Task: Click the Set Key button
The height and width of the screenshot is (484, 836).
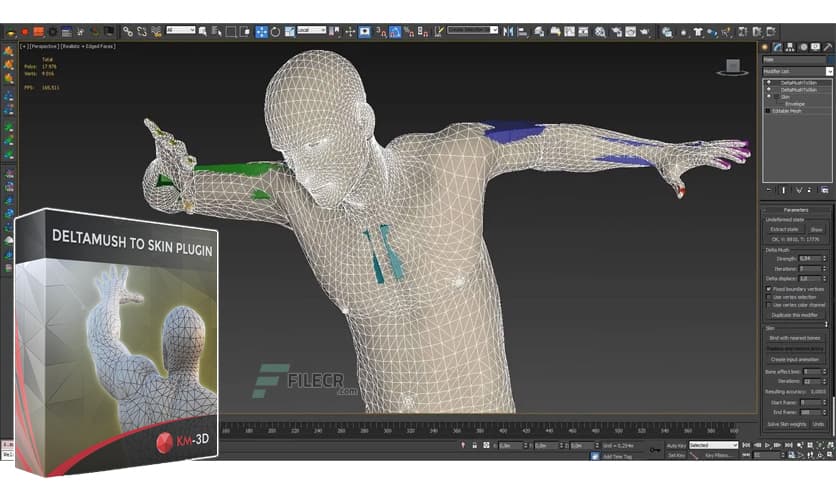Action: pyautogui.click(x=676, y=455)
